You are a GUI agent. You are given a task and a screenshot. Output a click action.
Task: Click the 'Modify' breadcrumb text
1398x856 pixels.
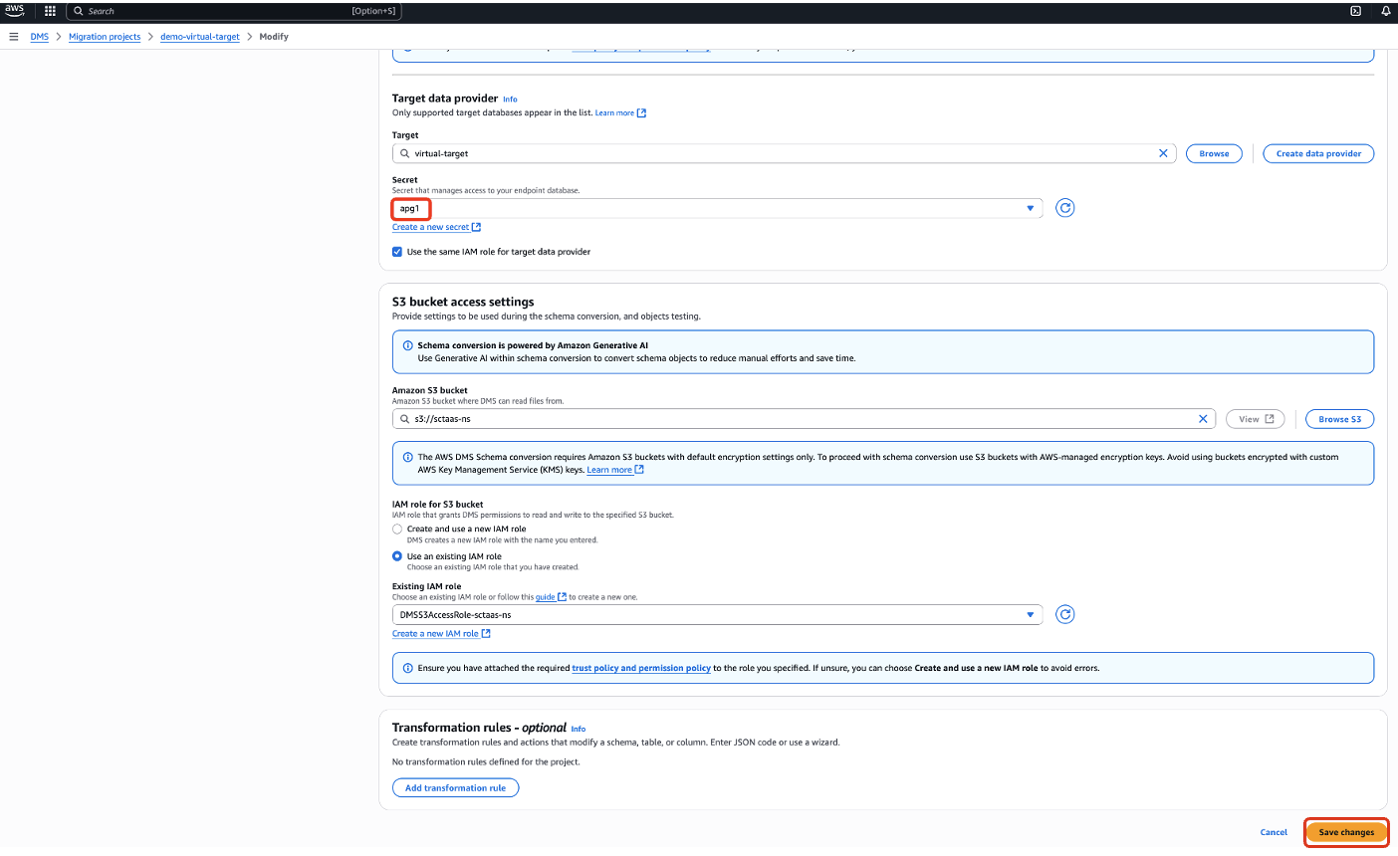click(274, 37)
